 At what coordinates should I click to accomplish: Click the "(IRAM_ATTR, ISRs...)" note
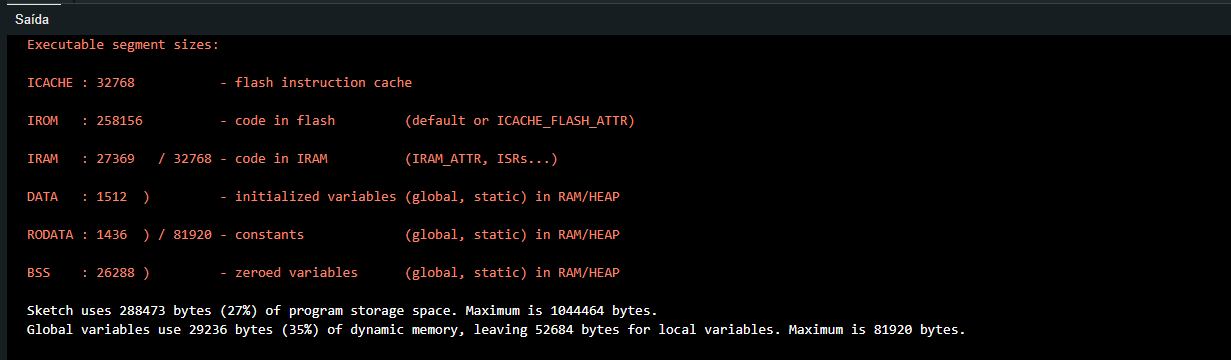point(481,159)
